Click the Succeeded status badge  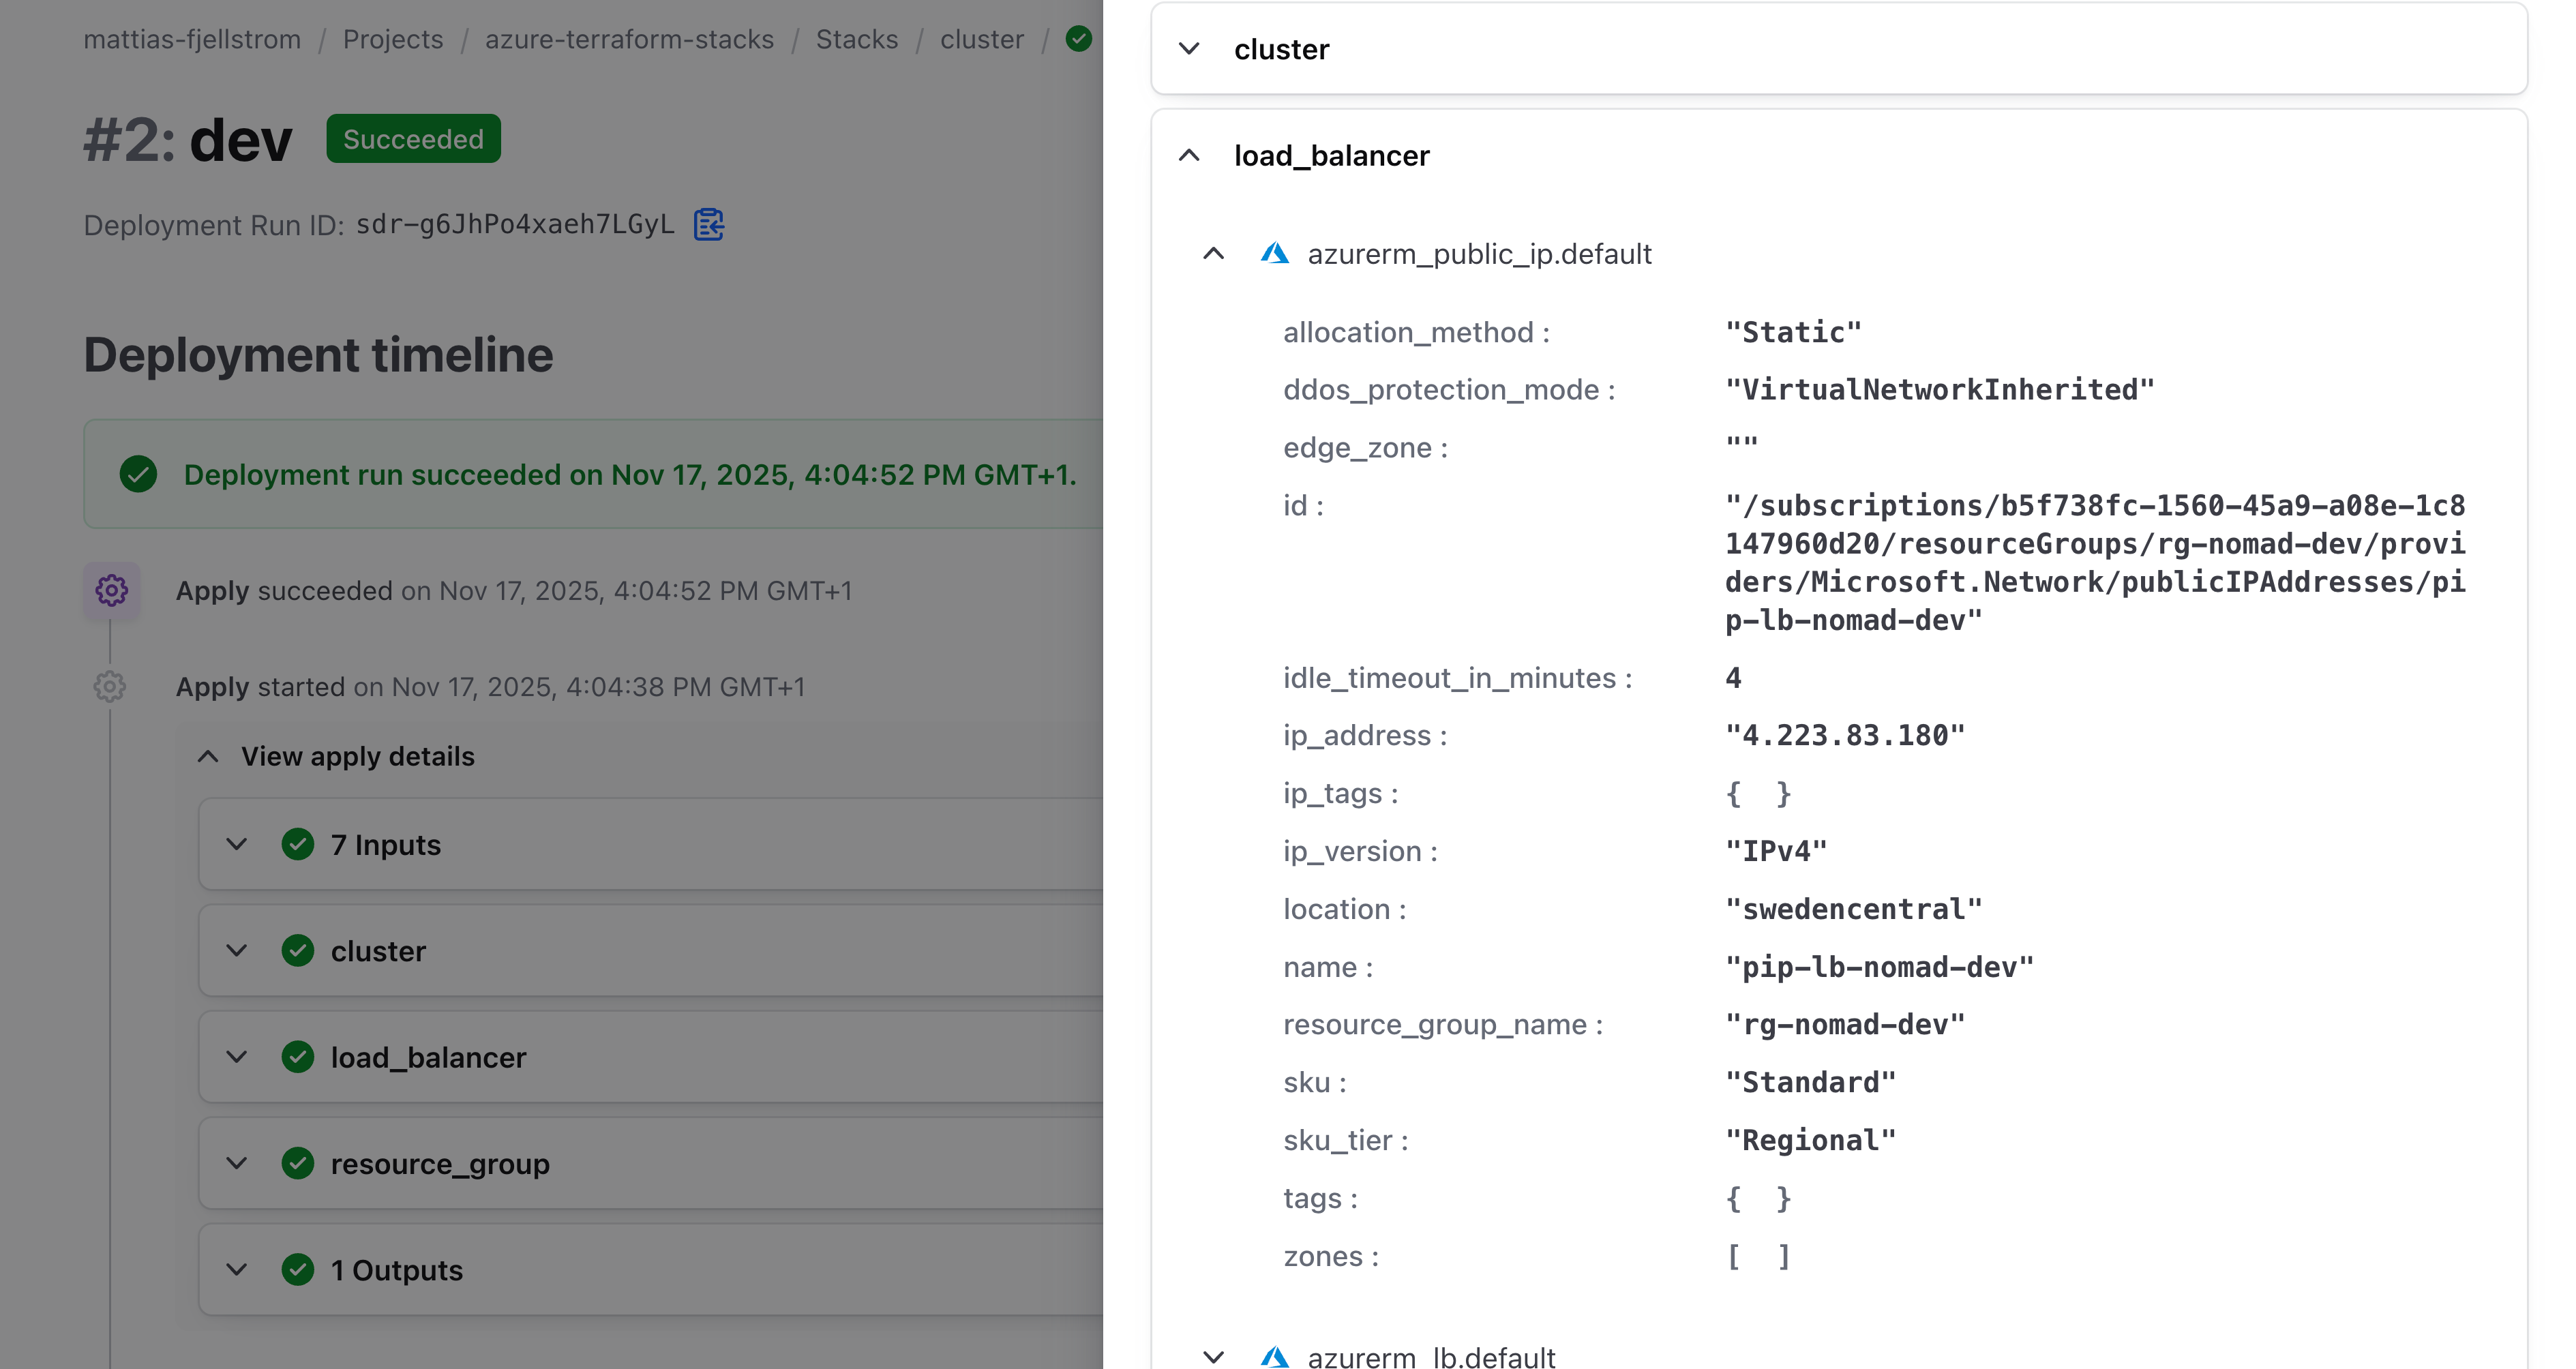[413, 139]
